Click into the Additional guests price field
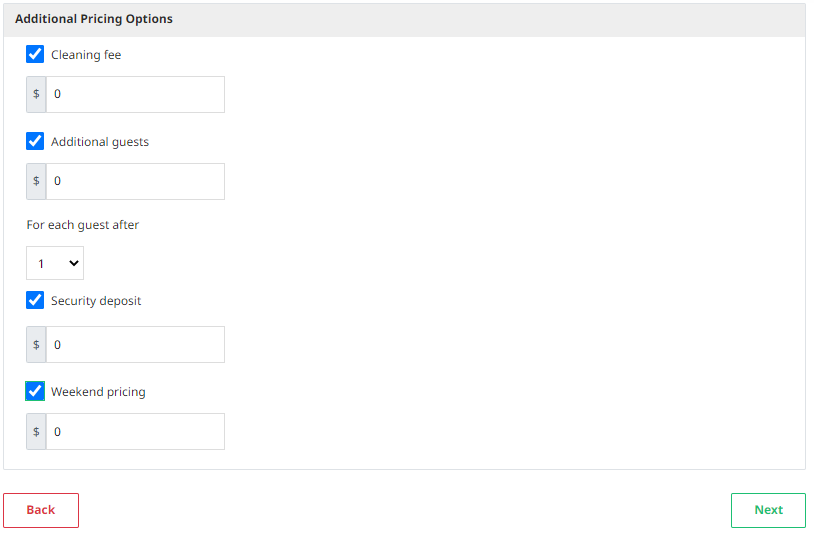Image resolution: width=814 pixels, height=537 pixels. [135, 181]
